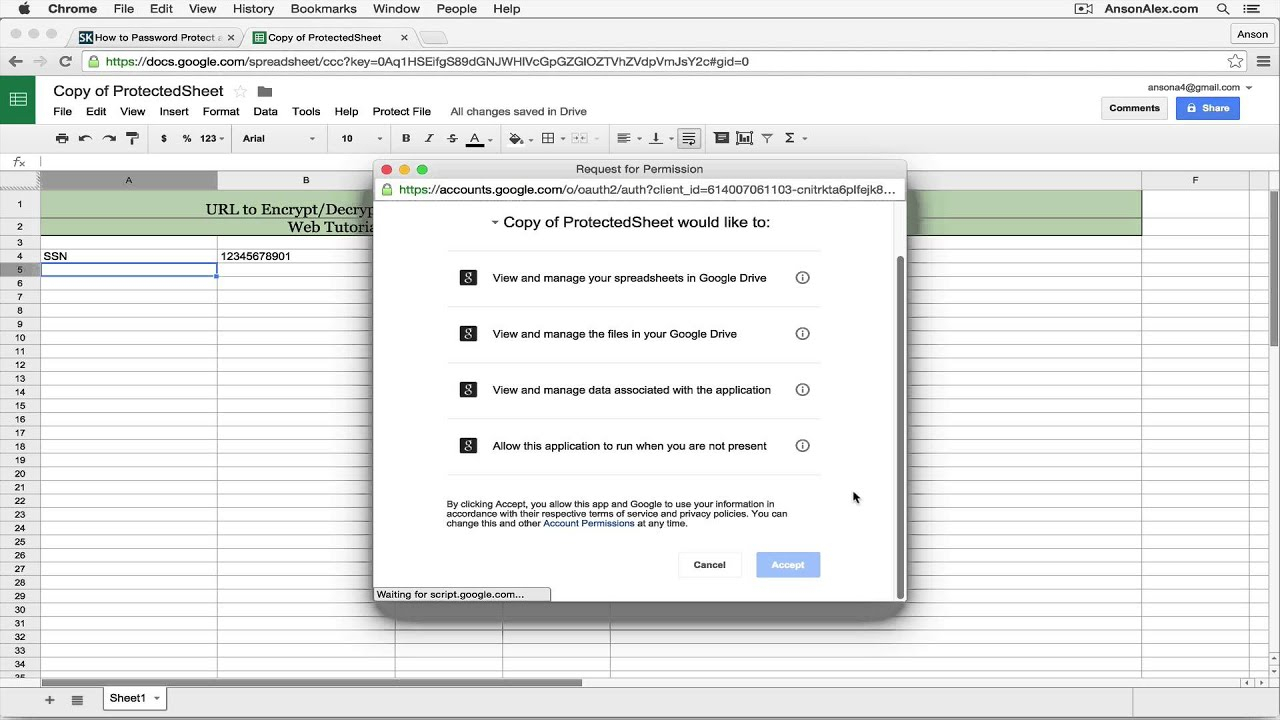The width and height of the screenshot is (1280, 720).
Task: Click the Cancel button in the permission dialog
Action: click(x=709, y=564)
